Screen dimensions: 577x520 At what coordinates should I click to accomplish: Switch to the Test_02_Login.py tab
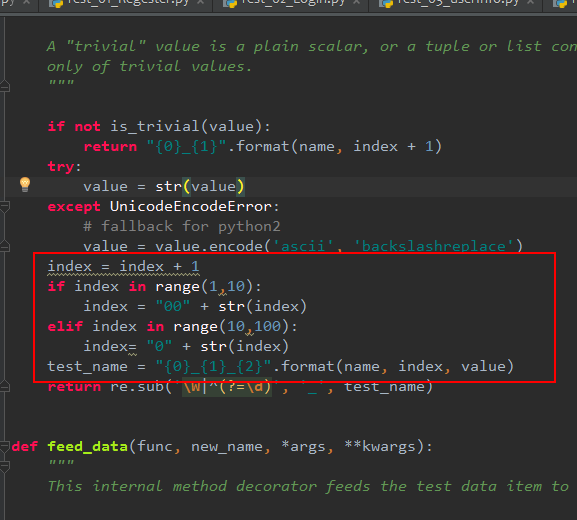coord(293,3)
